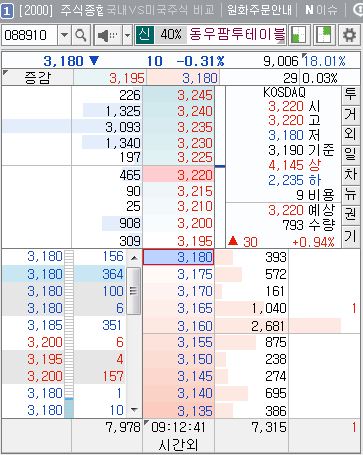Select bid price 3,165
Image resolution: width=363 pixels, height=455 pixels.
tap(178, 308)
